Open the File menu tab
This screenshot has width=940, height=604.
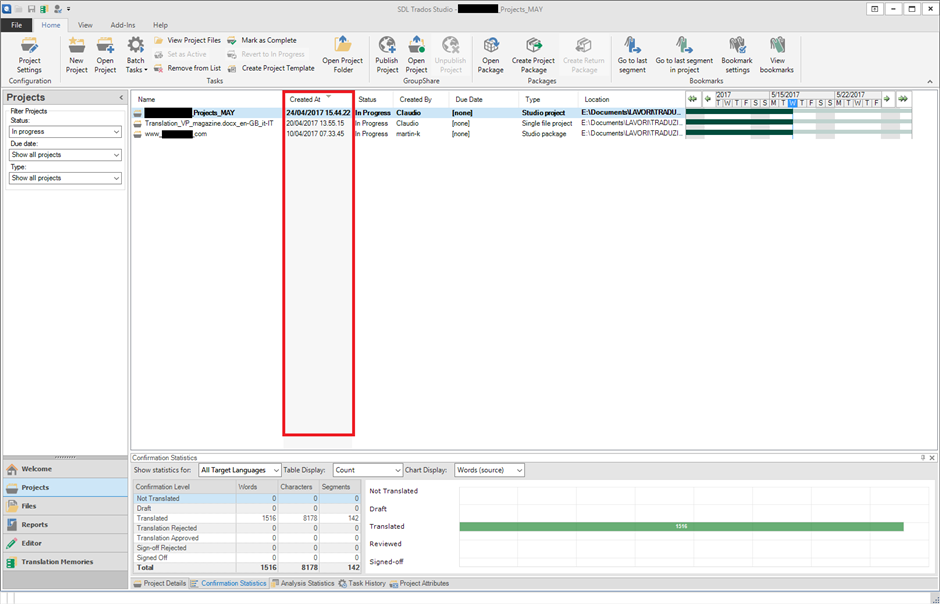[x=16, y=25]
